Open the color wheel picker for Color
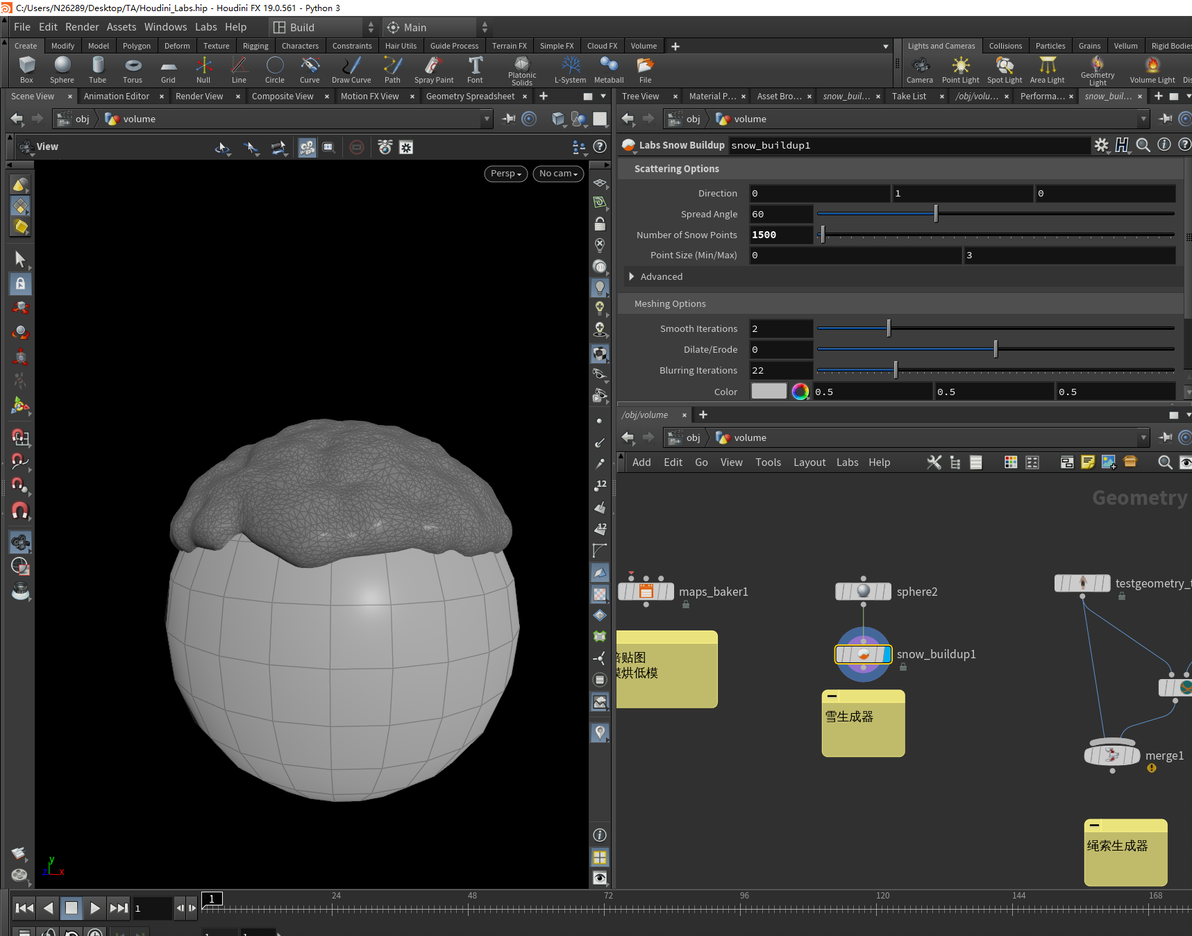Viewport: 1192px width, 936px height. coord(800,392)
